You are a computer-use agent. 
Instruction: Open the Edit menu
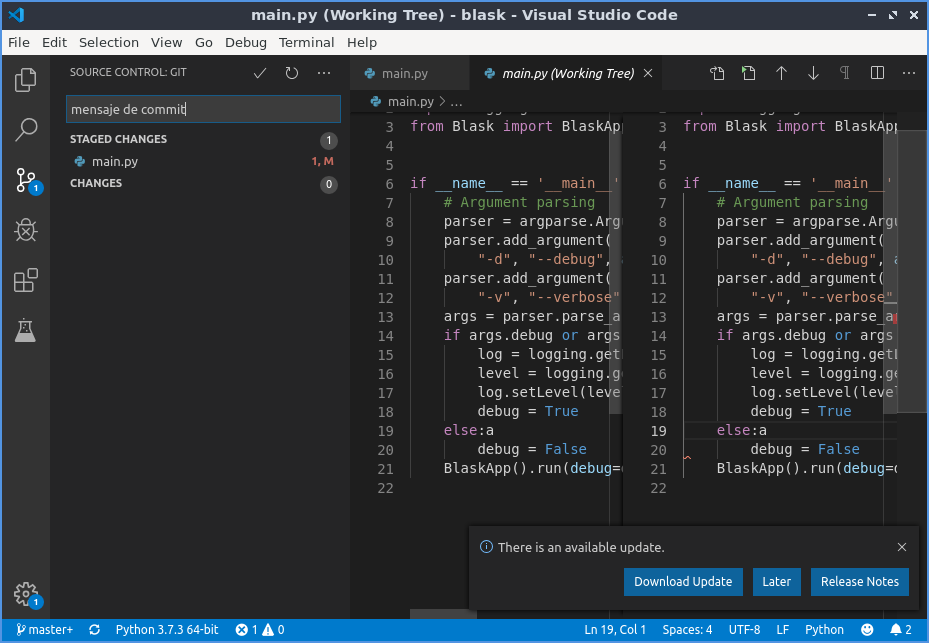pyautogui.click(x=54, y=43)
